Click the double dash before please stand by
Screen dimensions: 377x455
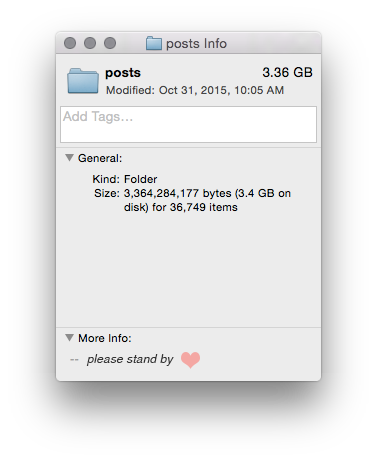point(74,360)
